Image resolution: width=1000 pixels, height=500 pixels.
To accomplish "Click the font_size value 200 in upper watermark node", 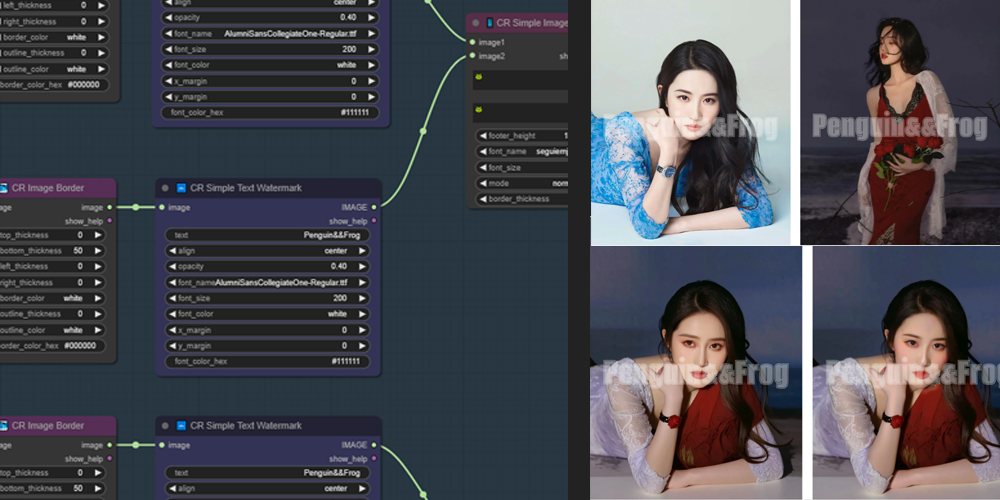I will pos(349,49).
